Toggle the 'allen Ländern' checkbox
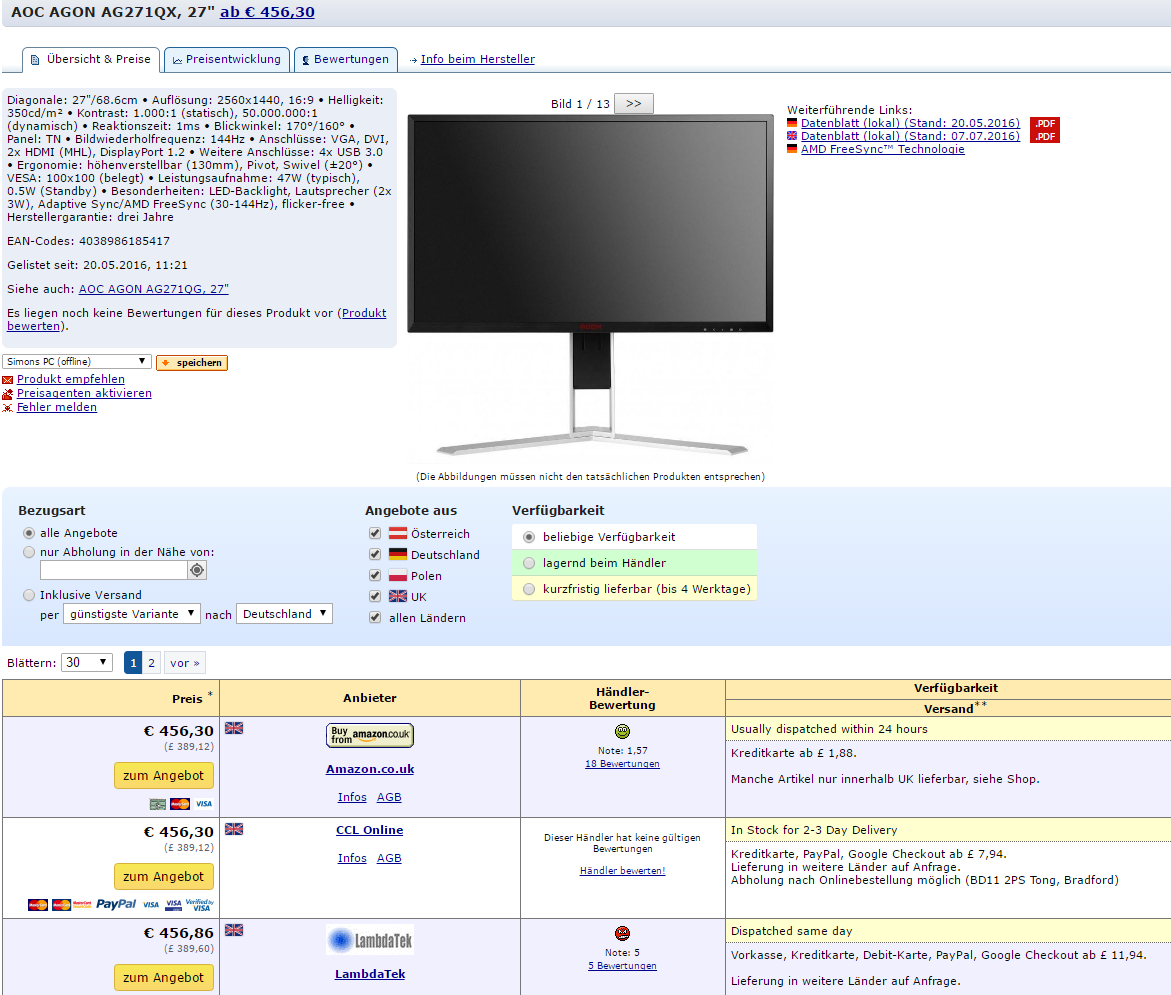 point(375,618)
